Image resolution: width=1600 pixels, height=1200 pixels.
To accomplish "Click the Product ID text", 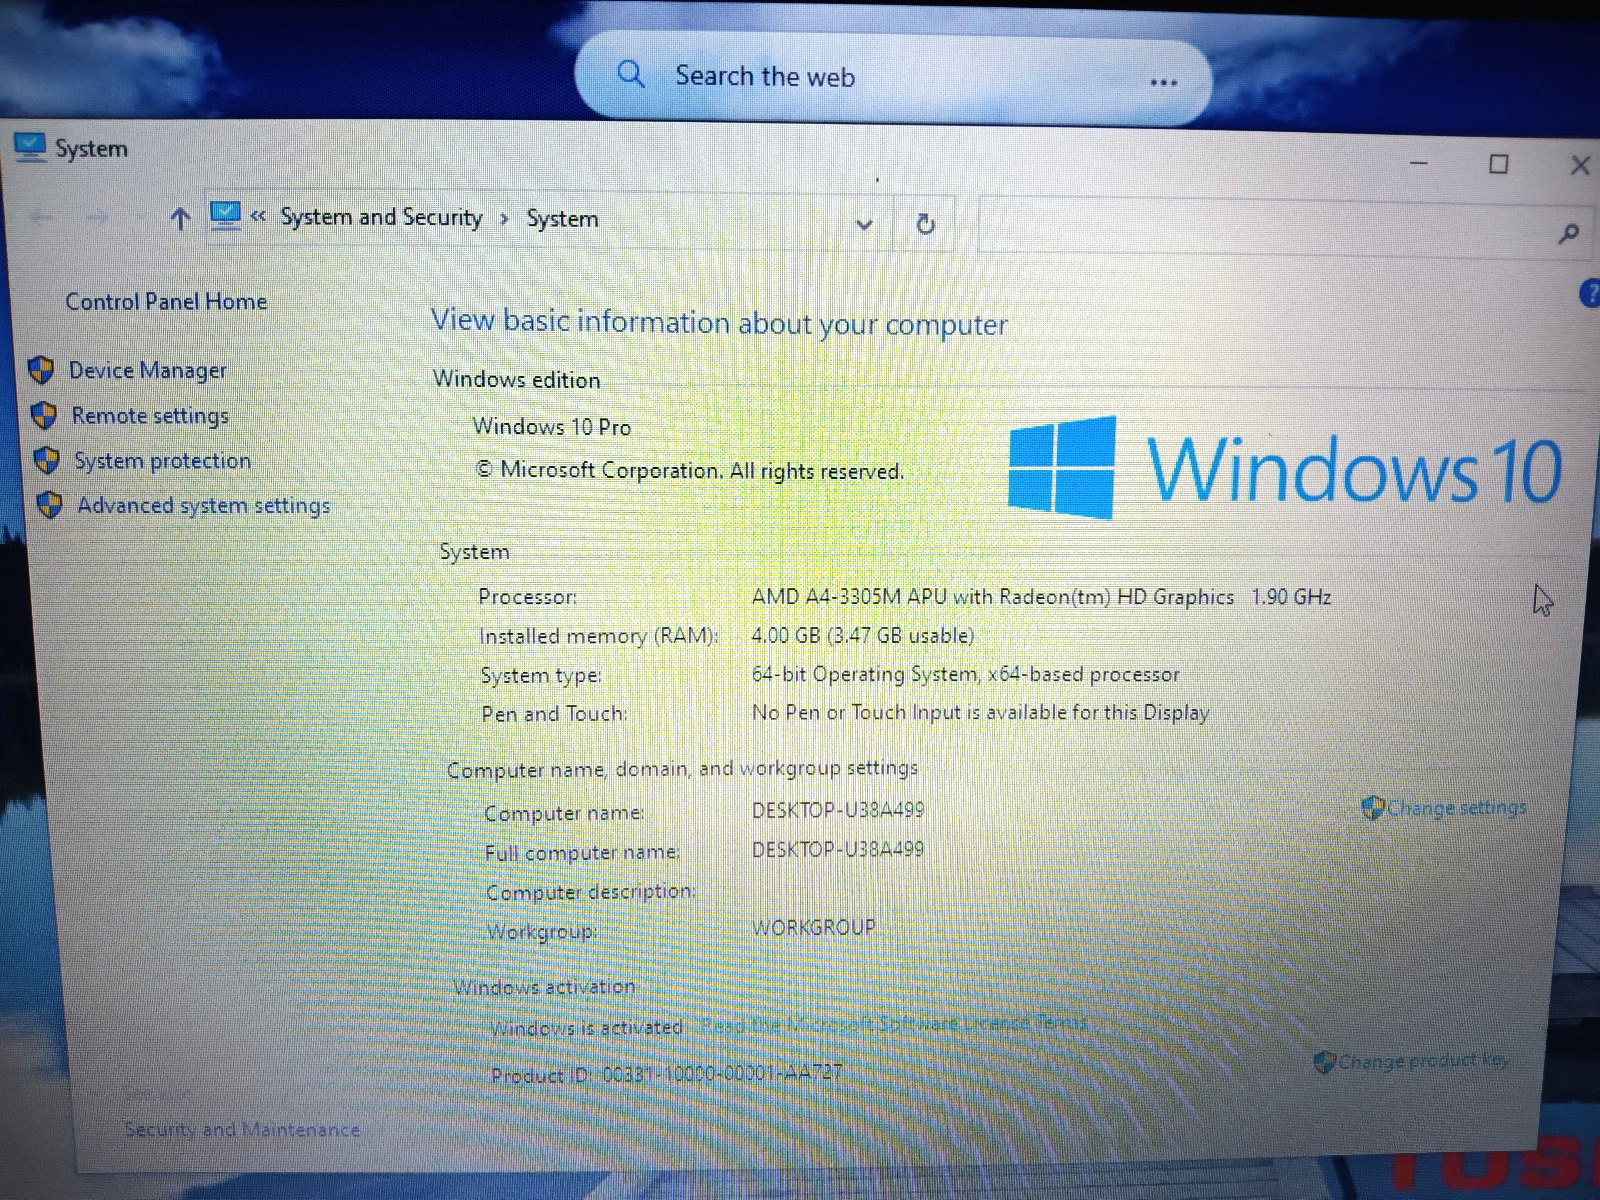I will tap(666, 1074).
